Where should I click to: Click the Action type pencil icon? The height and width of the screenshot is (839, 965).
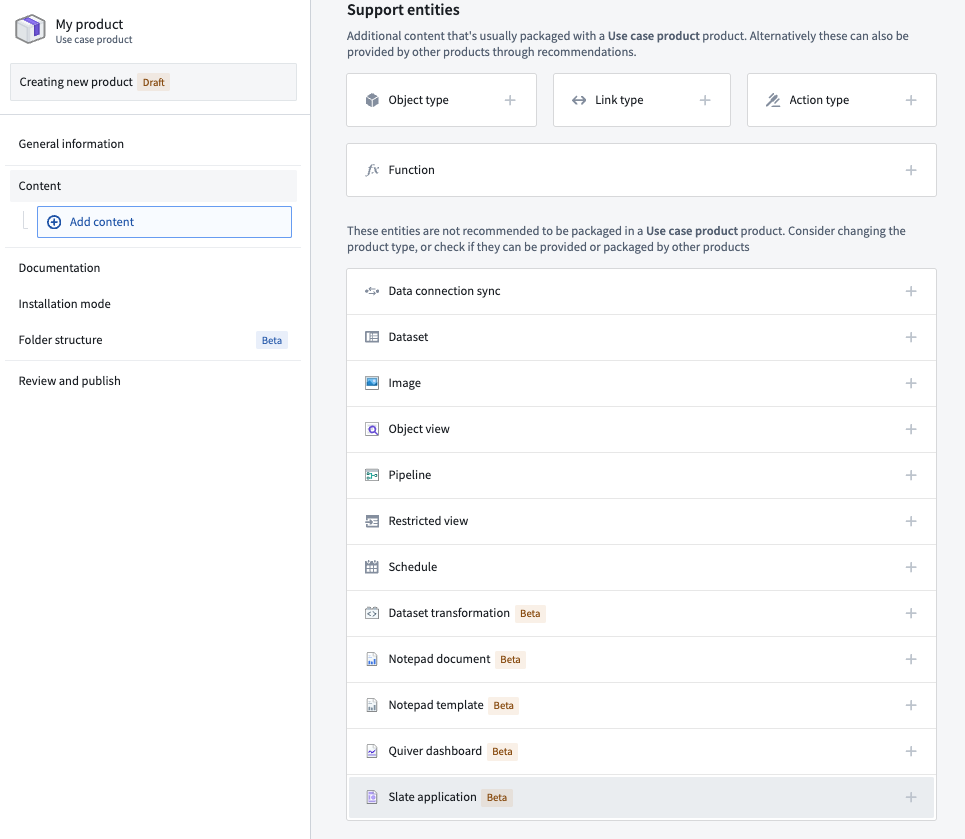tap(773, 100)
